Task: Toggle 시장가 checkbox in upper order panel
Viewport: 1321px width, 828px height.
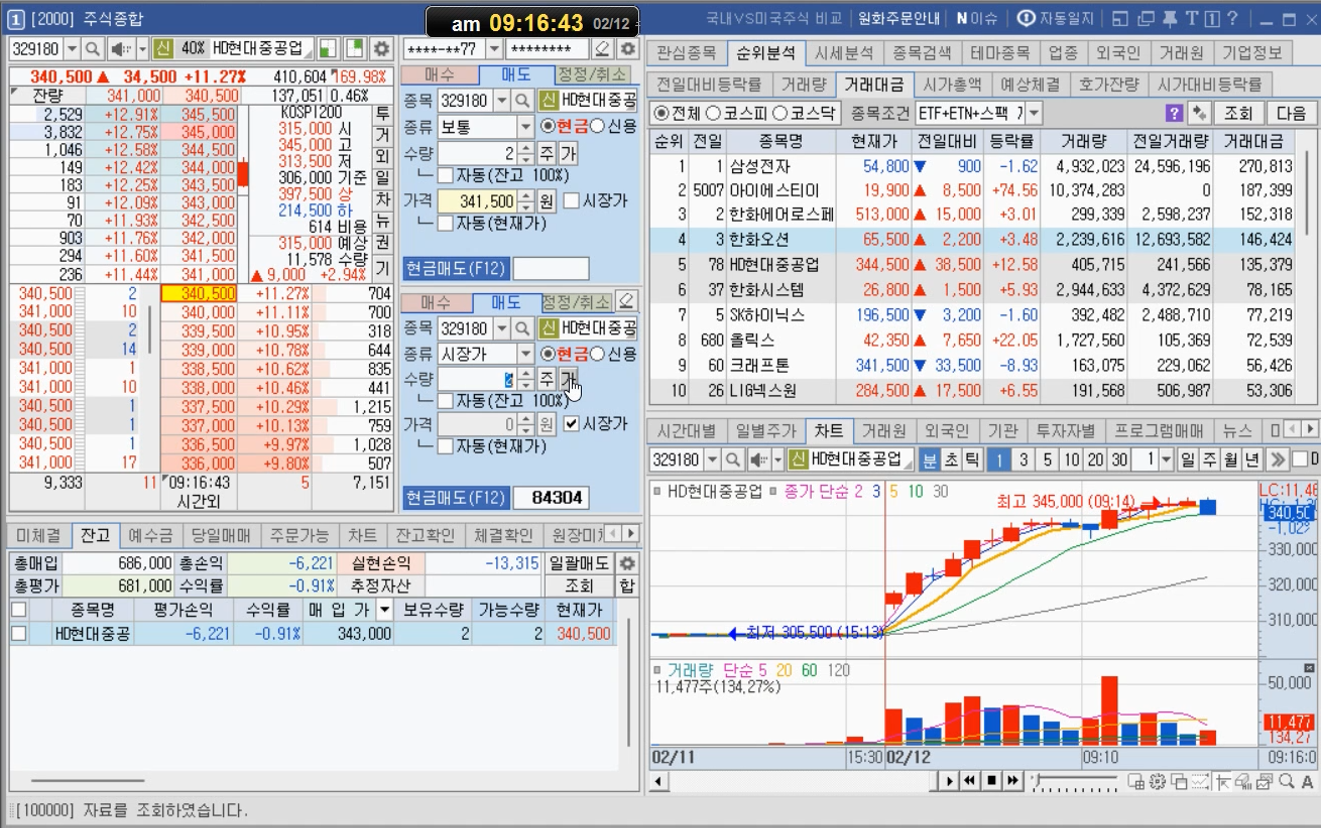Action: (x=571, y=201)
